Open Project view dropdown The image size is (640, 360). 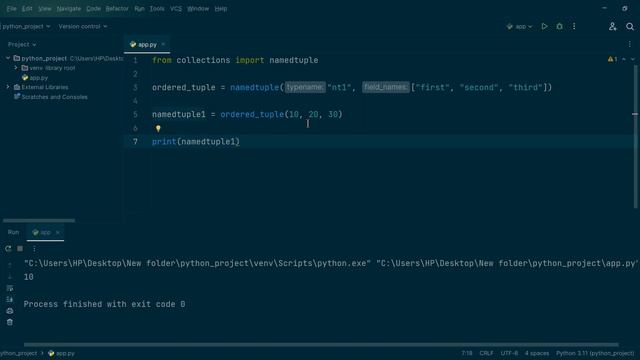coord(22,44)
